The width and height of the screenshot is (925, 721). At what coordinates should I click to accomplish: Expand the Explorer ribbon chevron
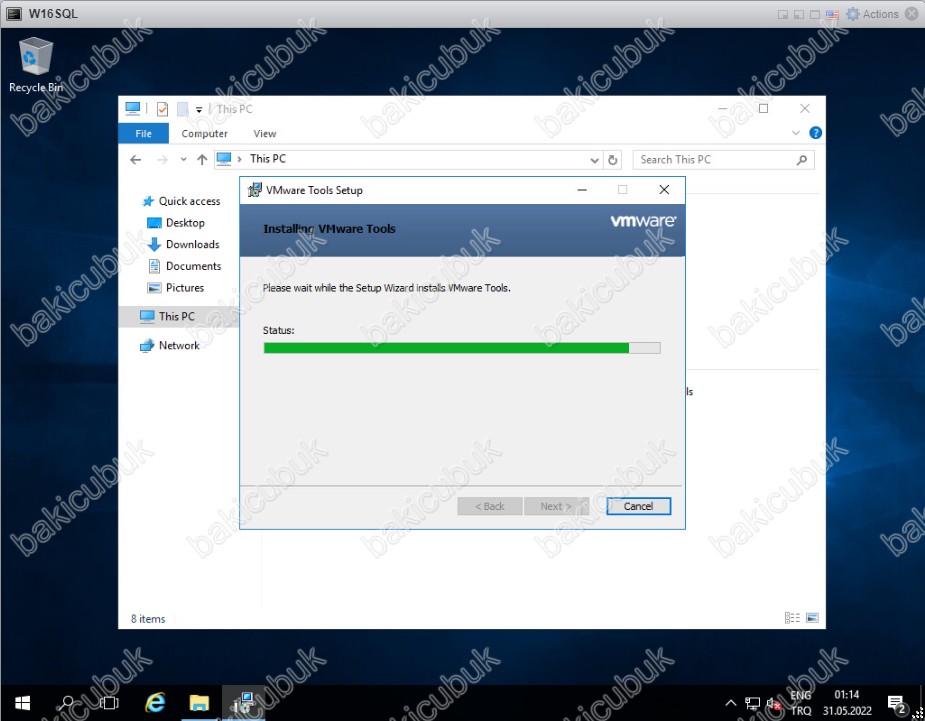coord(796,133)
